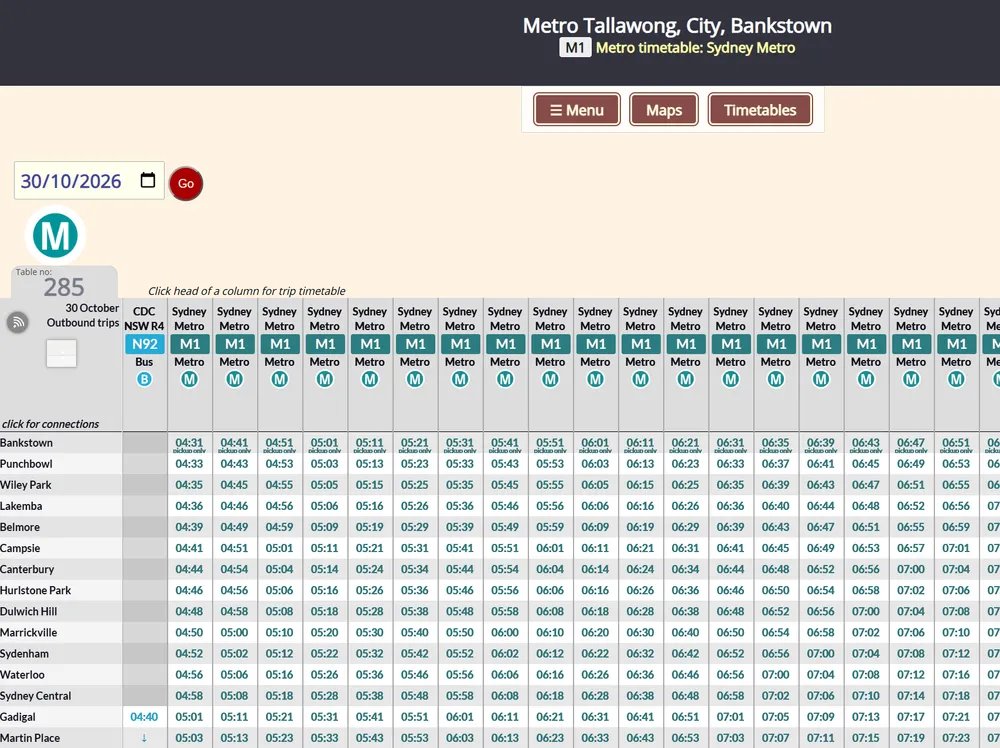Image resolution: width=1000 pixels, height=748 pixels.
Task: Open M1 badge of the 05:01 Bankstown trip
Action: point(325,344)
